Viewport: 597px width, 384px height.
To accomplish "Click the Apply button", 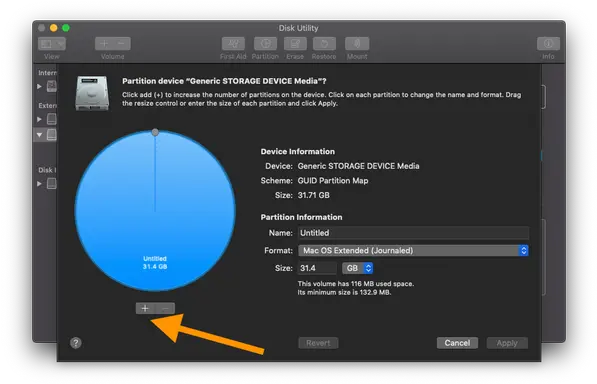I will pyautogui.click(x=507, y=343).
